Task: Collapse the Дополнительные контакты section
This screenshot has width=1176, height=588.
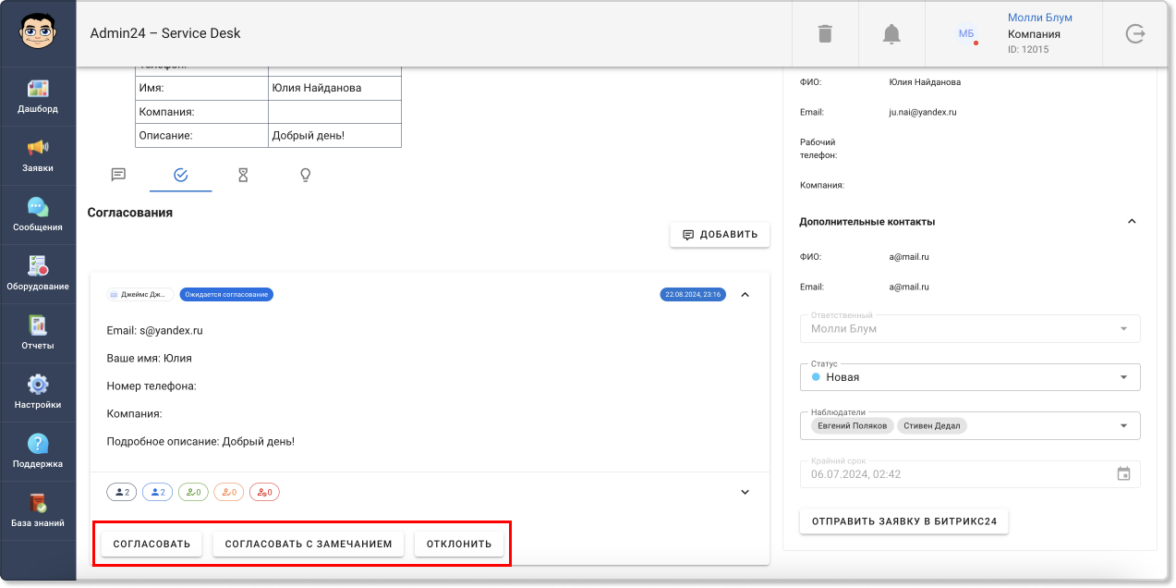Action: tap(1131, 221)
